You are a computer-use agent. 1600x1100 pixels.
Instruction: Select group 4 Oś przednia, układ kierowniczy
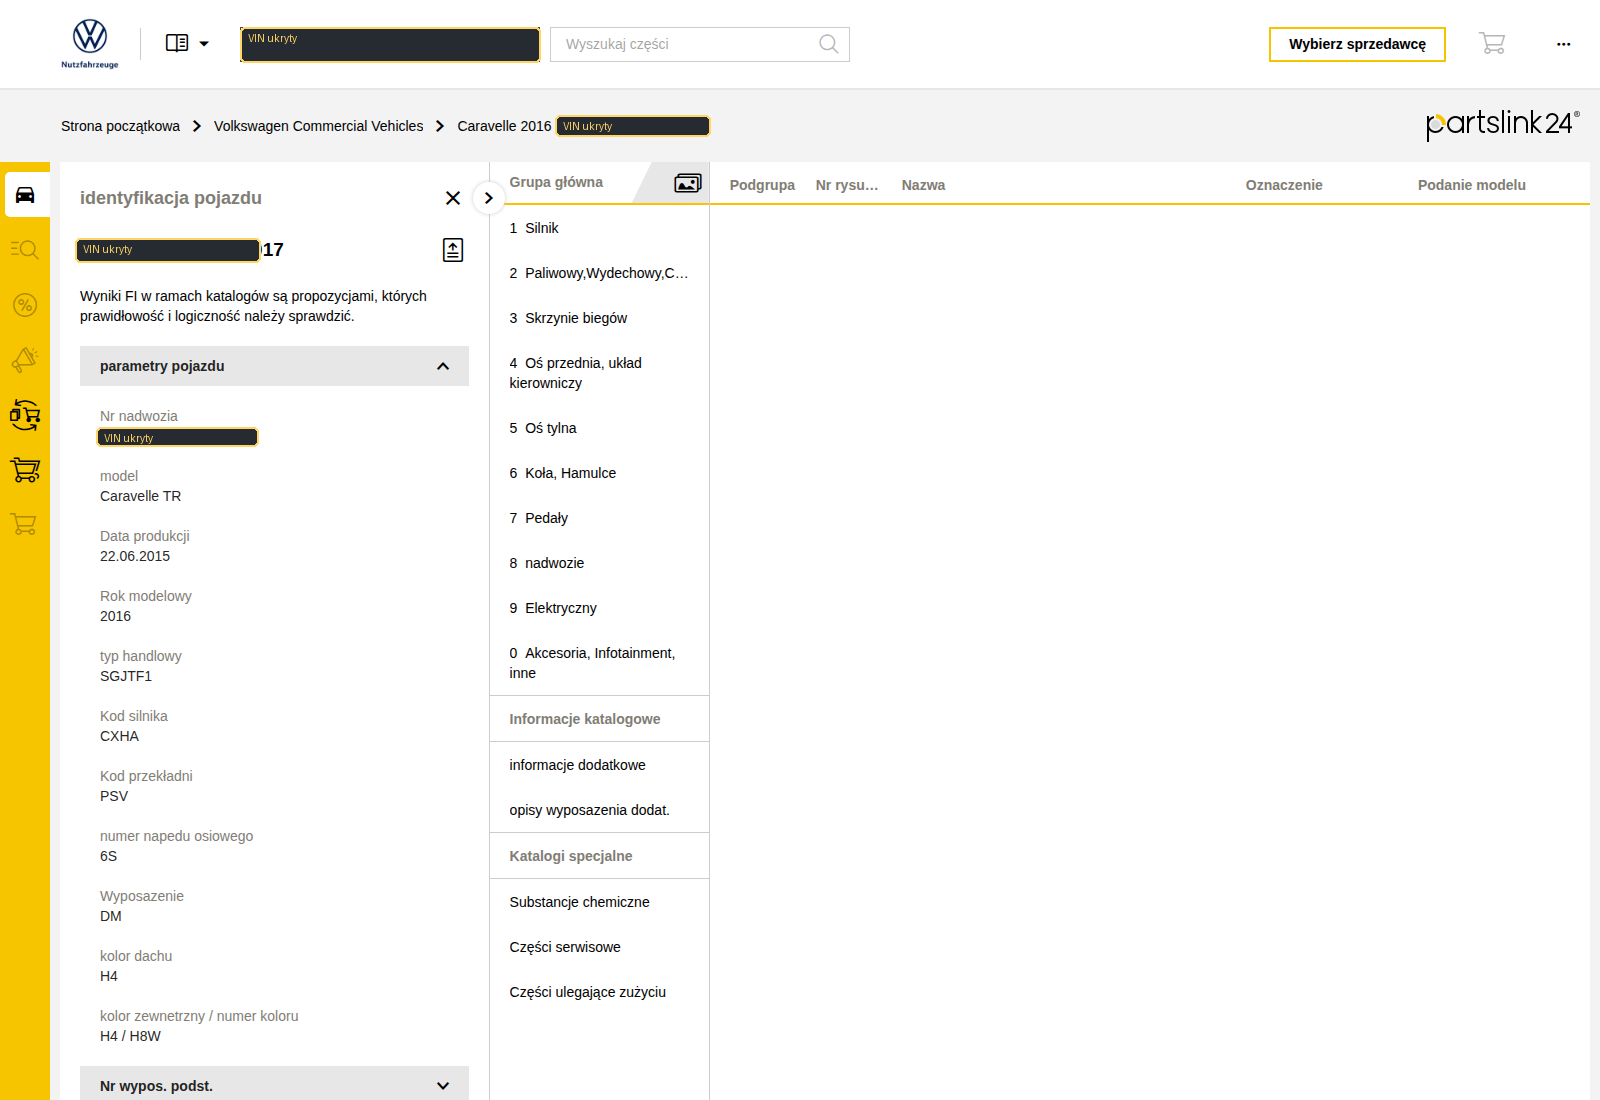pyautogui.click(x=599, y=373)
